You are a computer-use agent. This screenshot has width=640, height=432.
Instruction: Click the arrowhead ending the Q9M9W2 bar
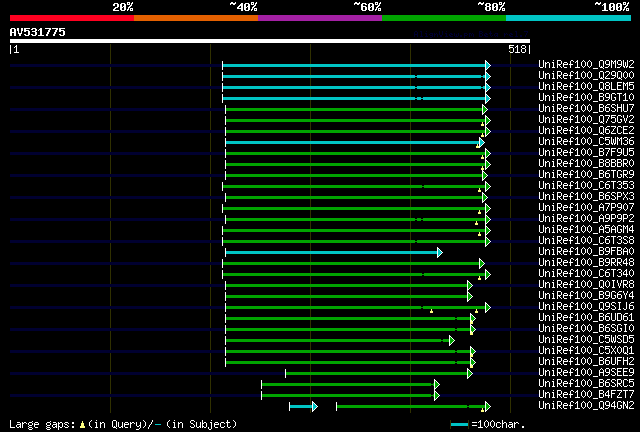click(488, 65)
